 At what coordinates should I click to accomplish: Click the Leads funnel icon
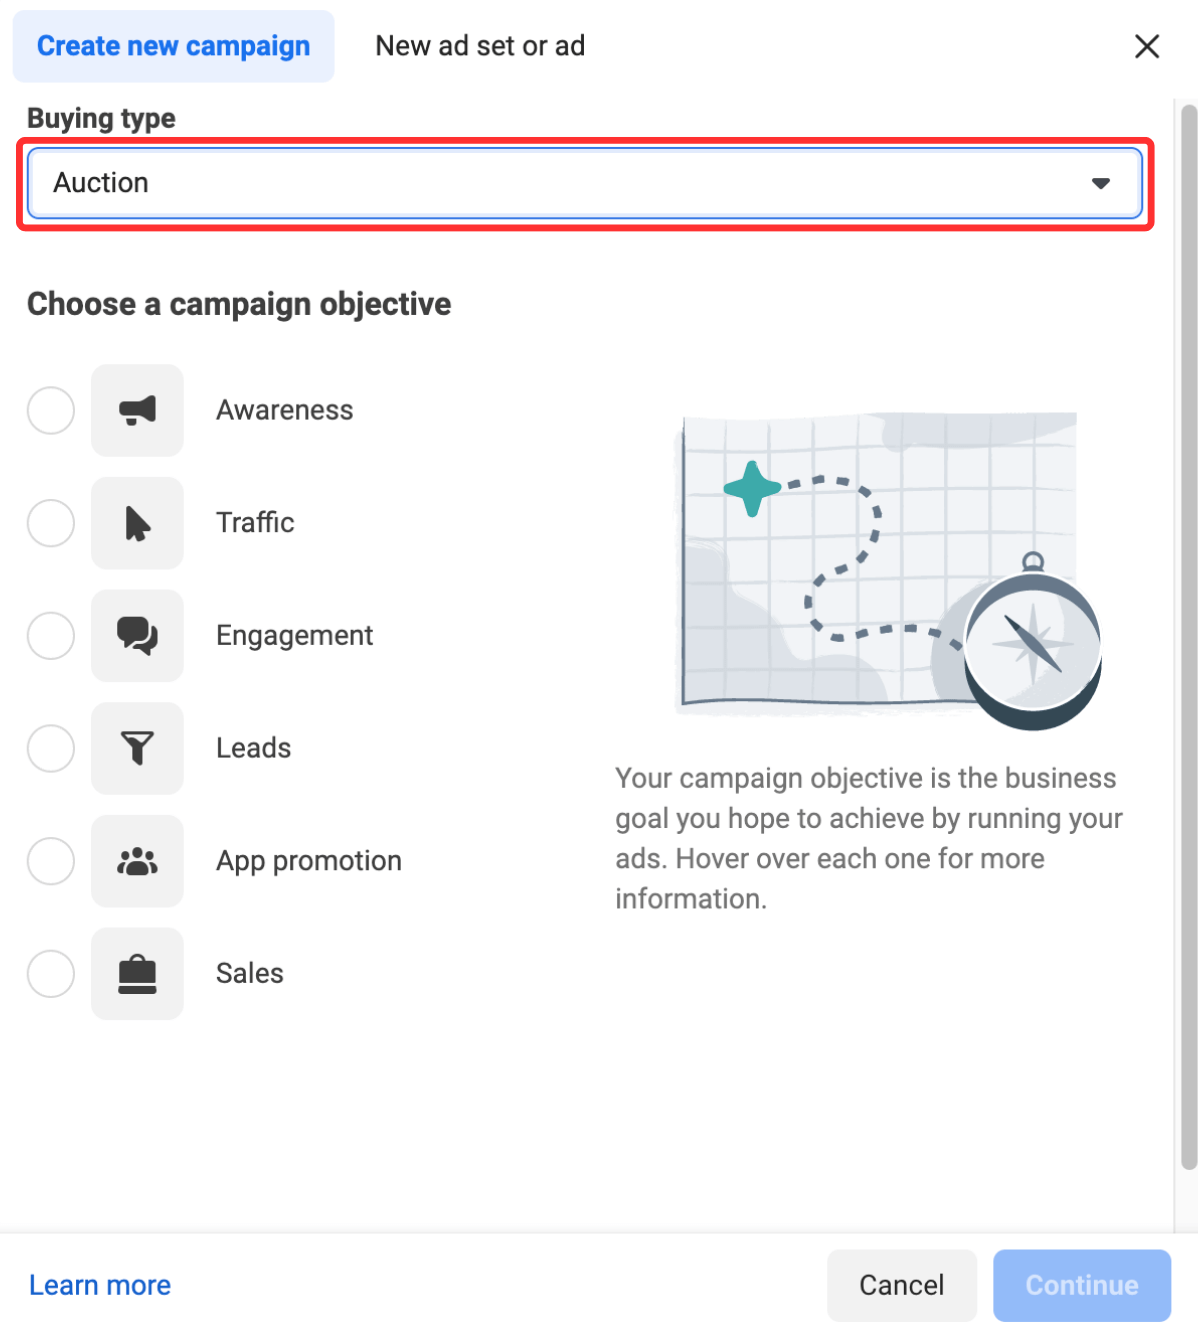[137, 748]
